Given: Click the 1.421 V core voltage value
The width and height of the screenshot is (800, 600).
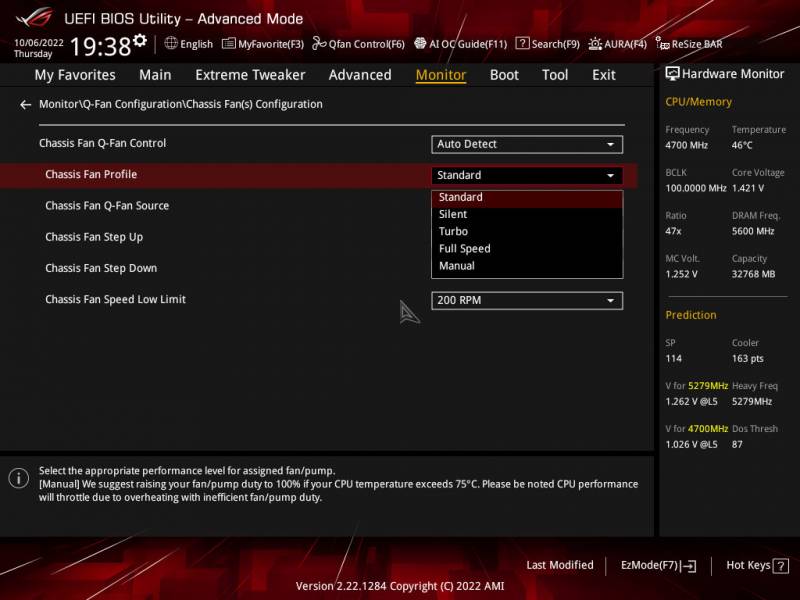Looking at the screenshot, I should click(748, 188).
